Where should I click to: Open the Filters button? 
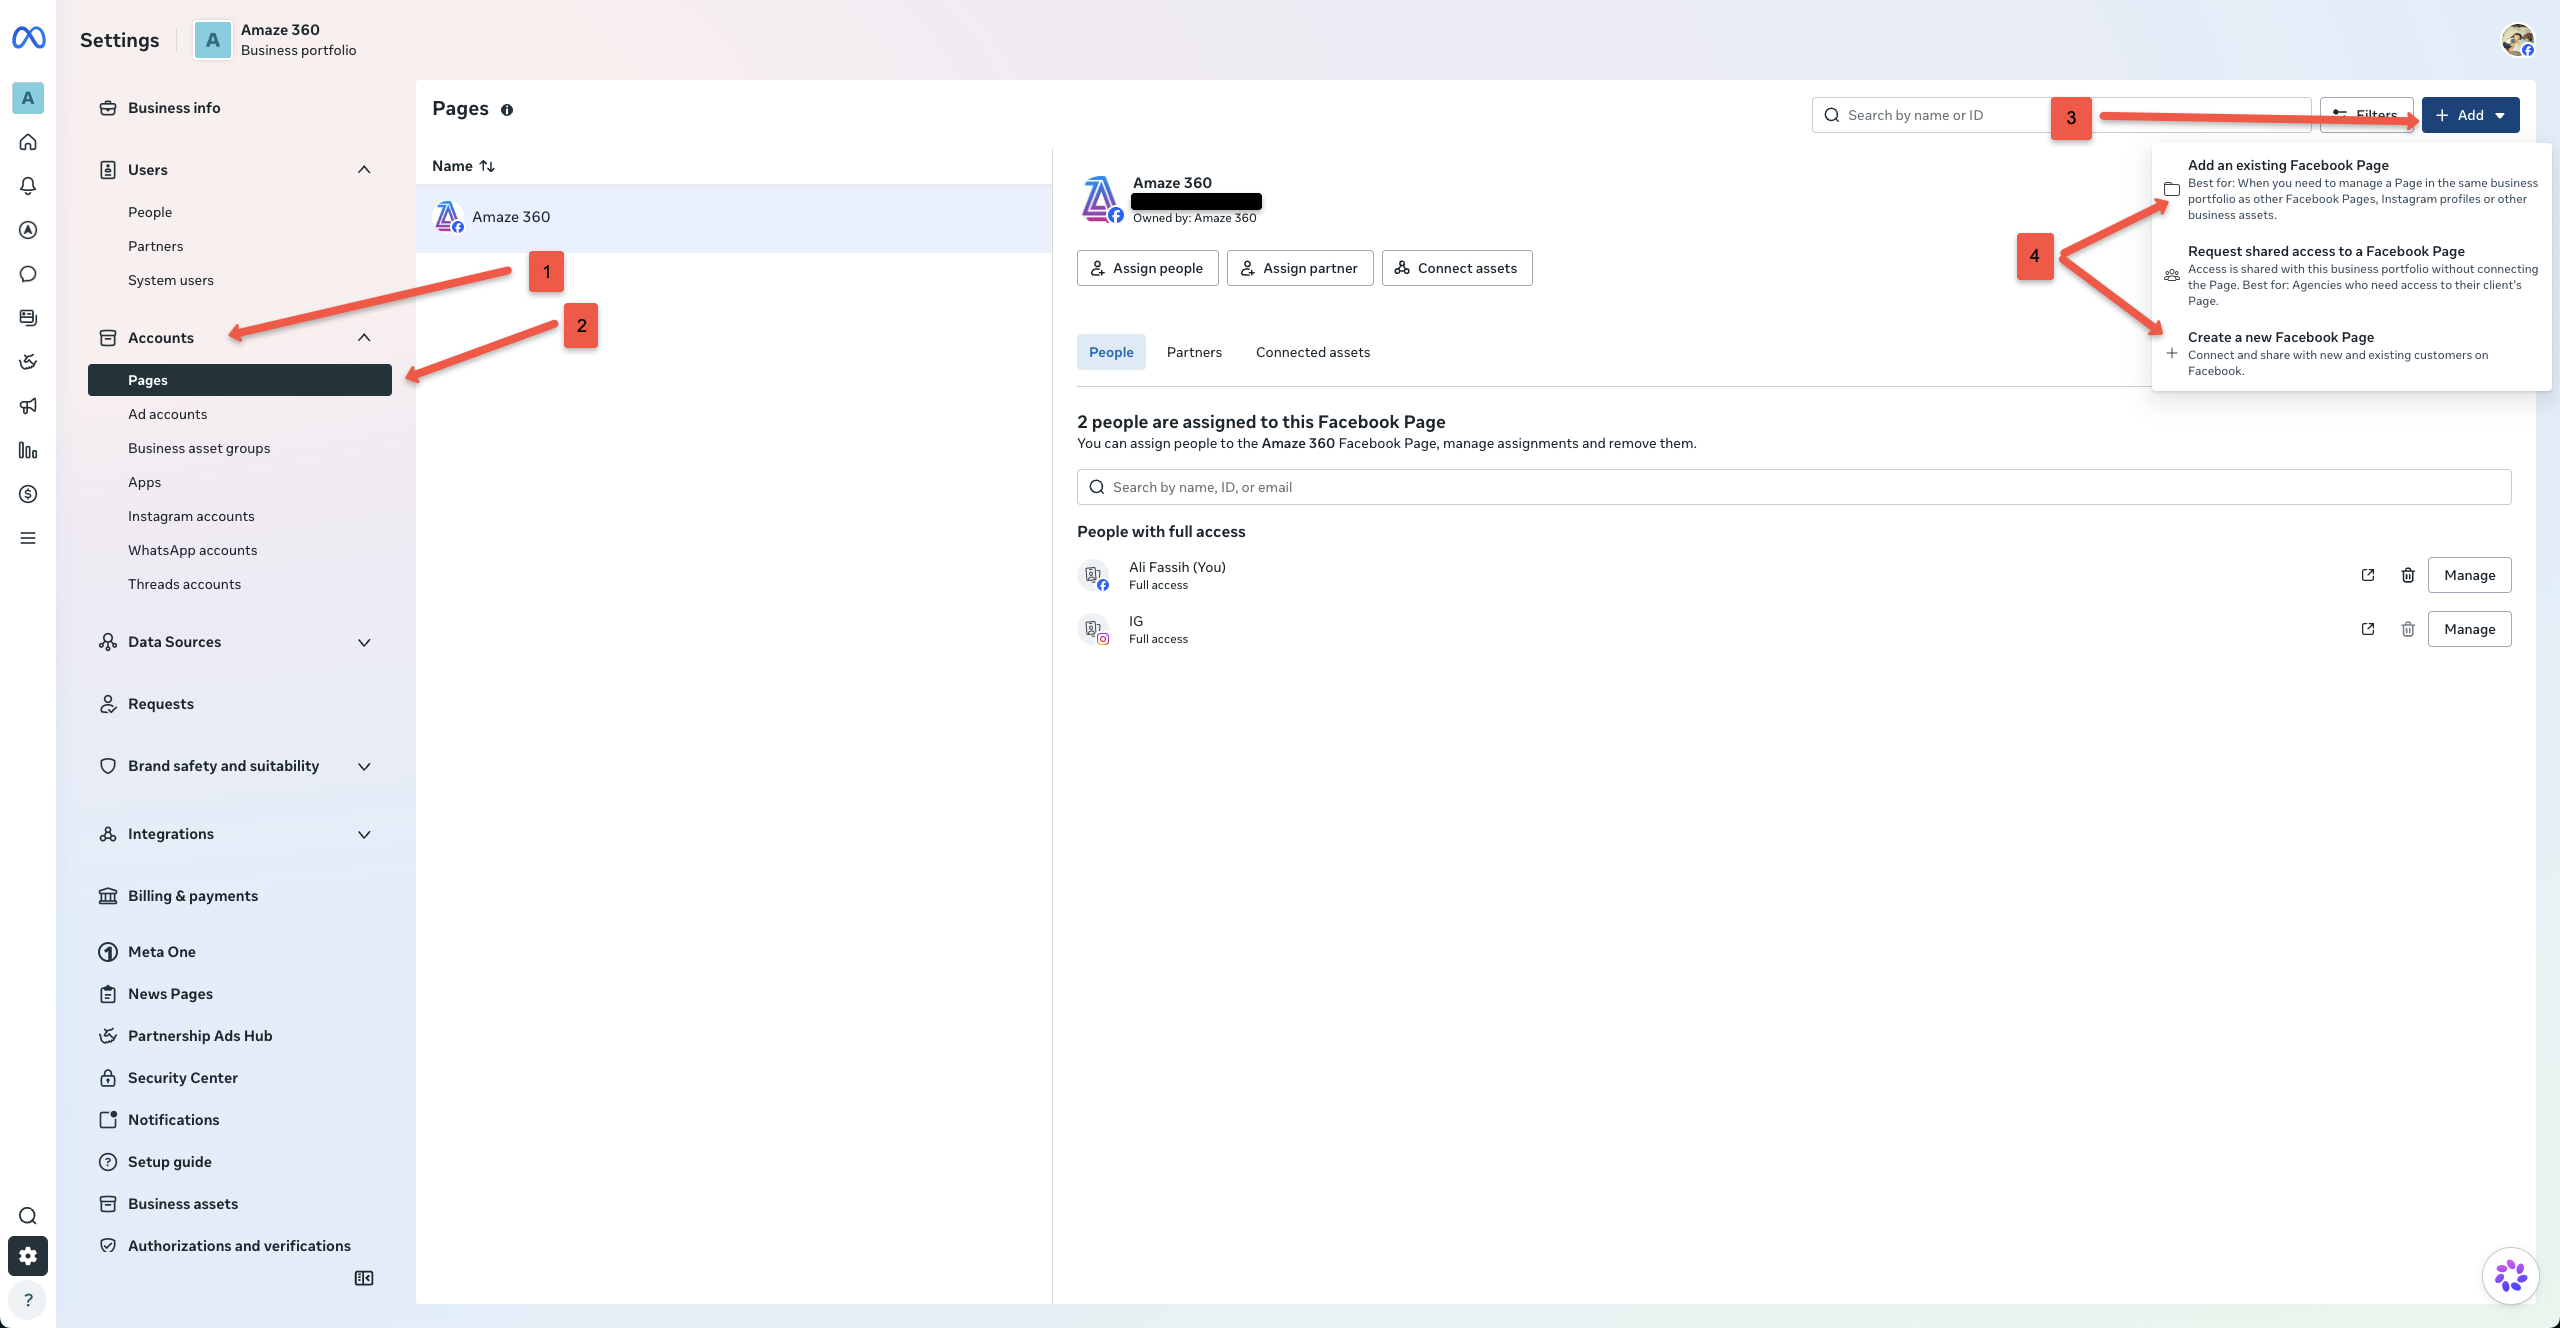[2366, 115]
